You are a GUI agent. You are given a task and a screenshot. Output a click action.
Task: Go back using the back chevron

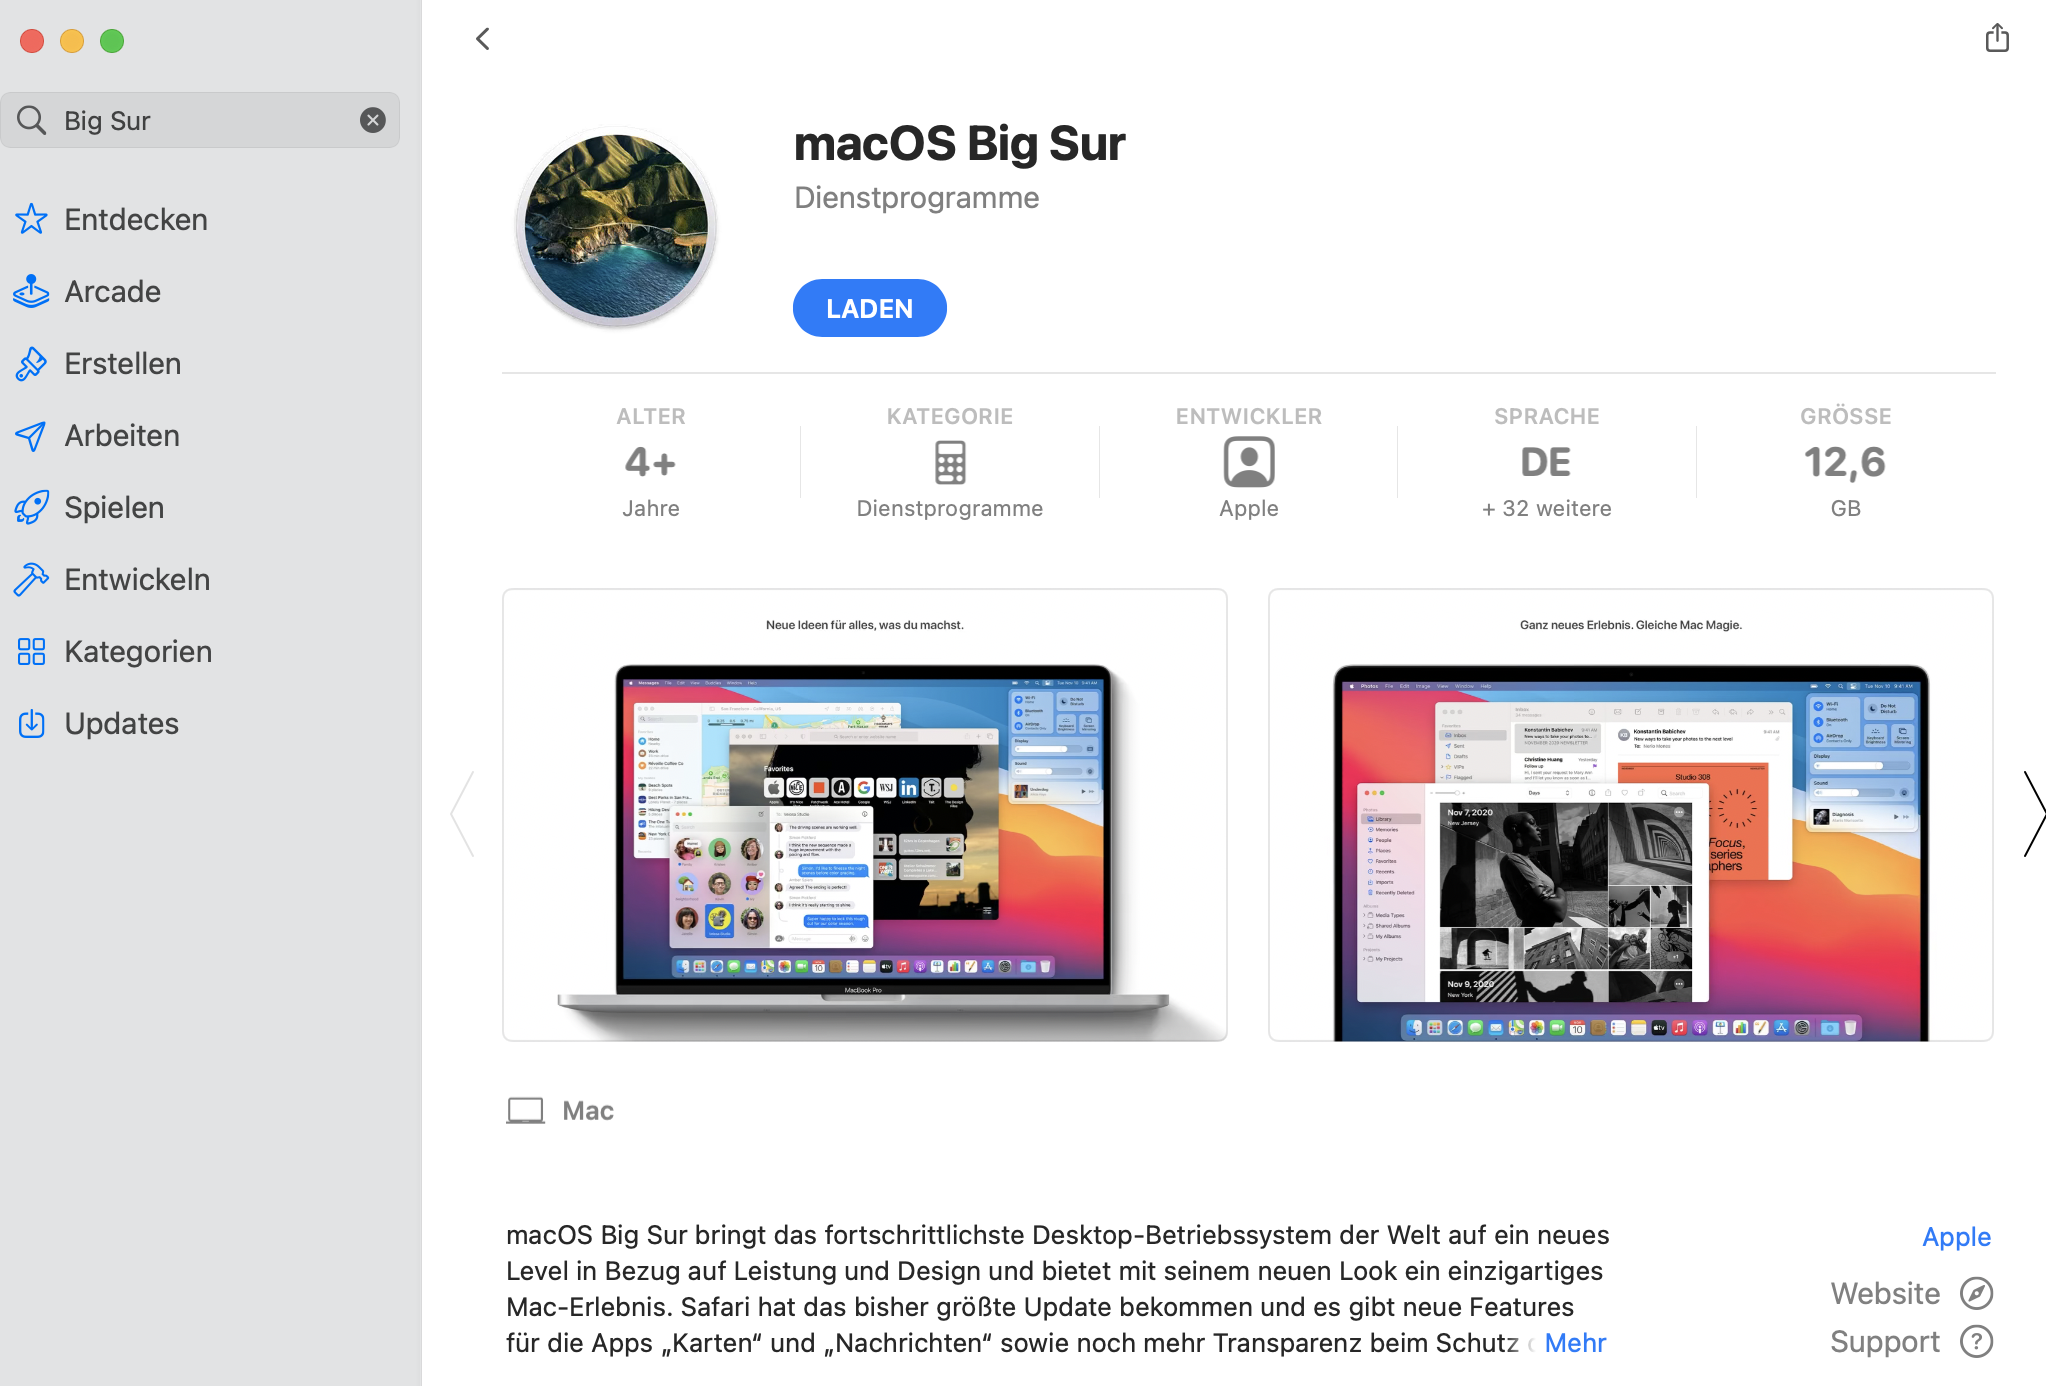tap(483, 39)
